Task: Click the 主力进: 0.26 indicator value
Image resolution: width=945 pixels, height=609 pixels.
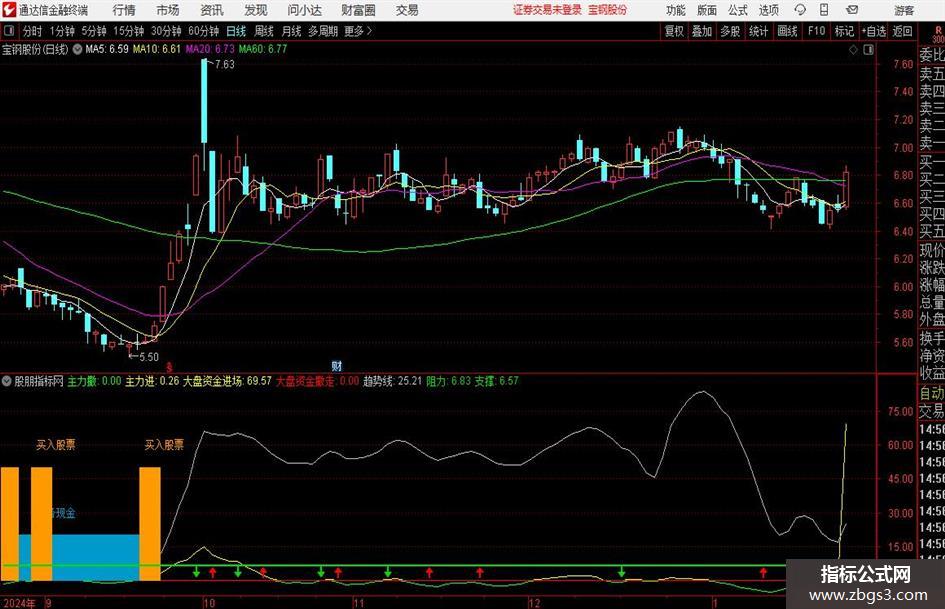Action: click(152, 381)
